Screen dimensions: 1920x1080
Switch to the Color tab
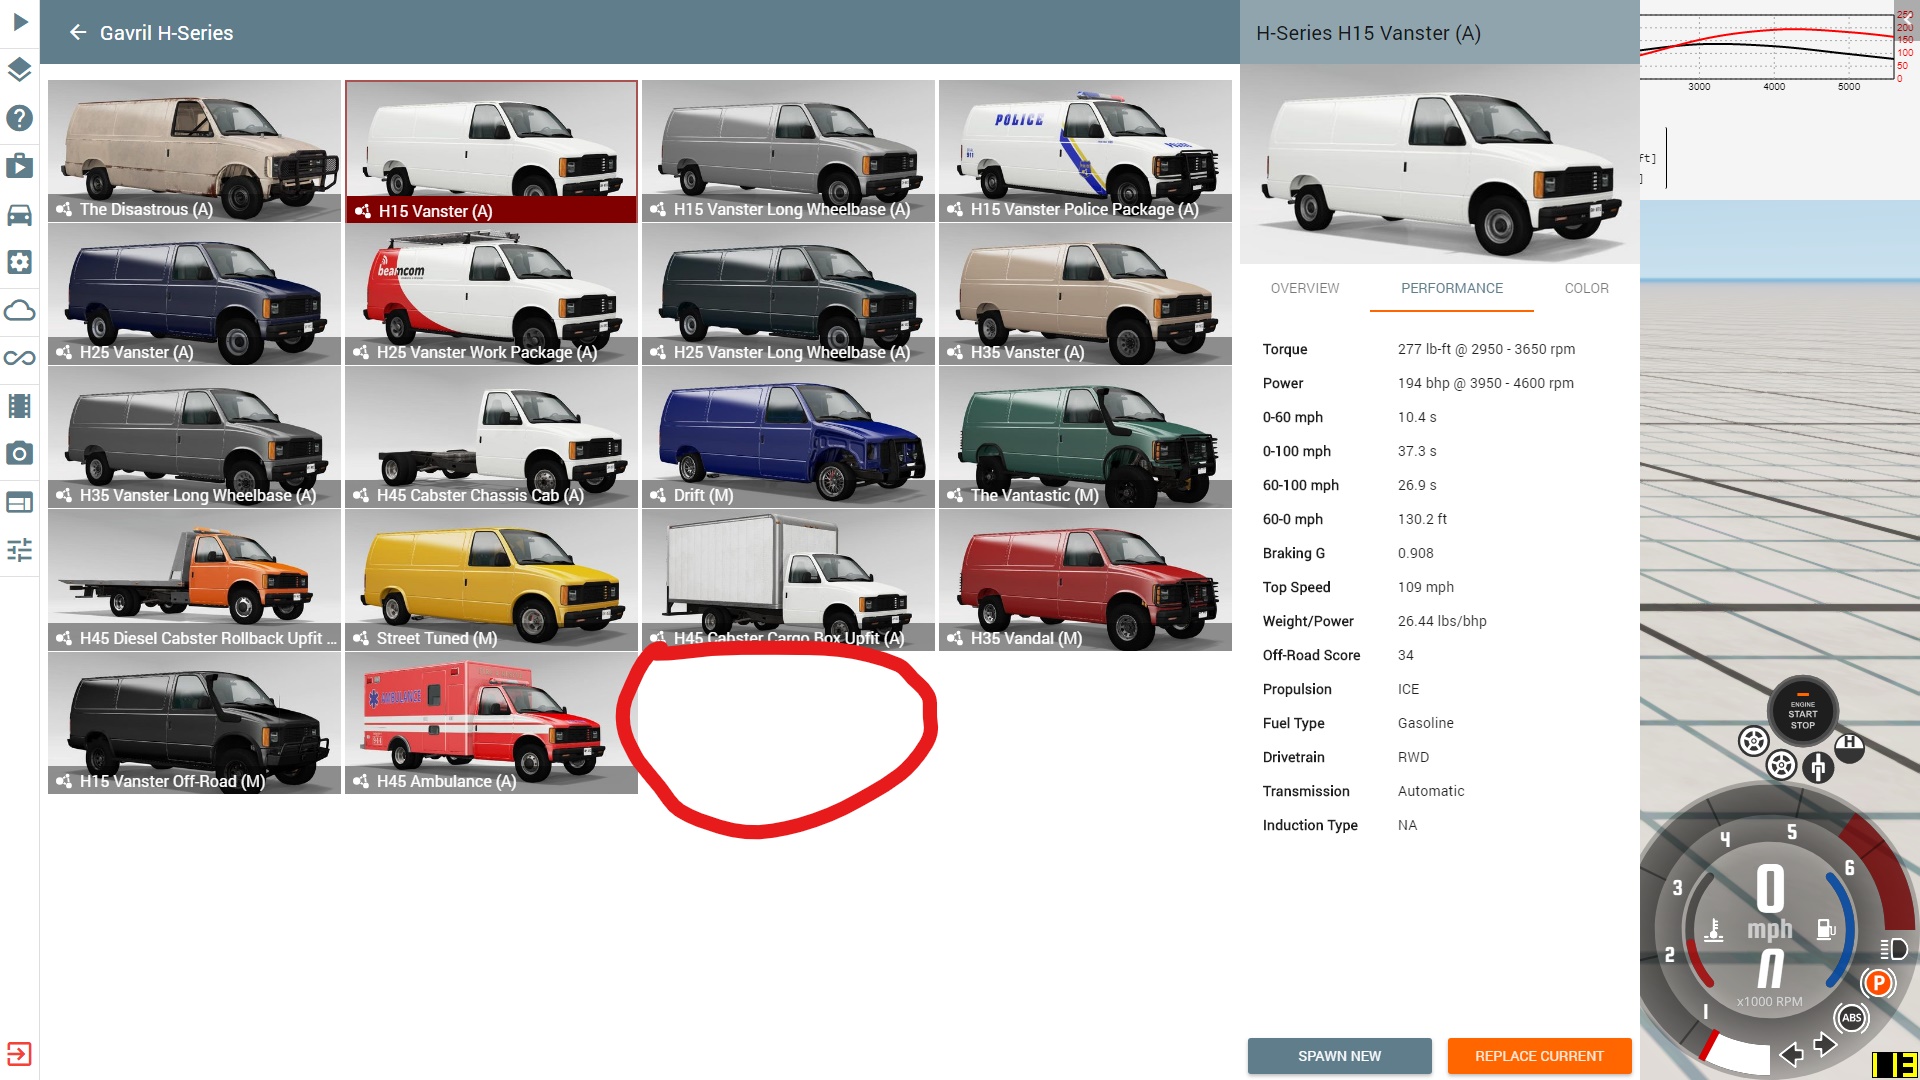[x=1586, y=288]
